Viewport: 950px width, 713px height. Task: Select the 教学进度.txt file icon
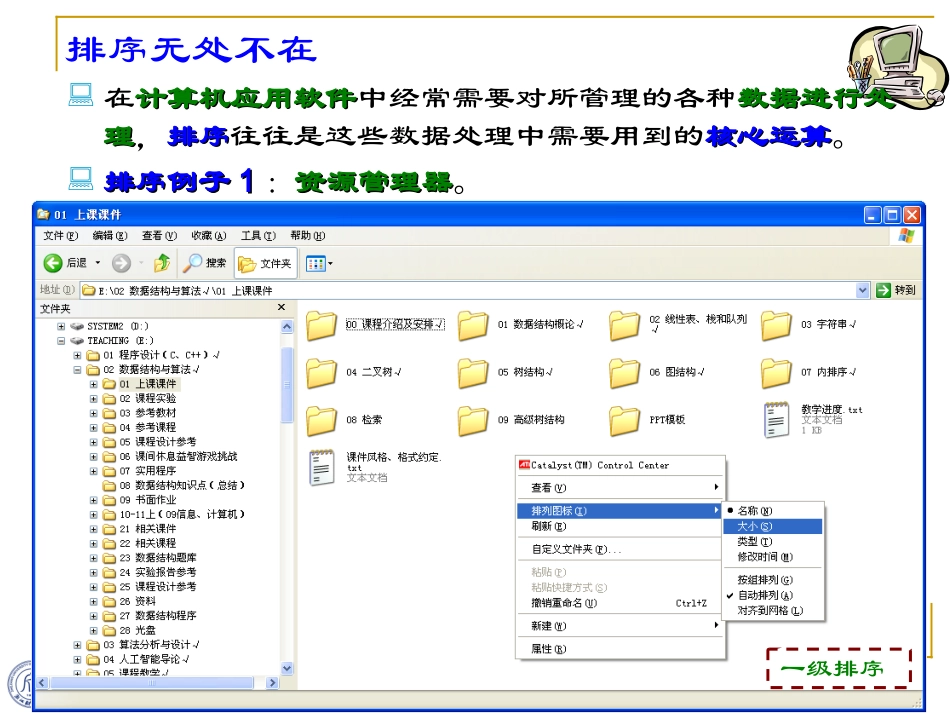coord(777,420)
